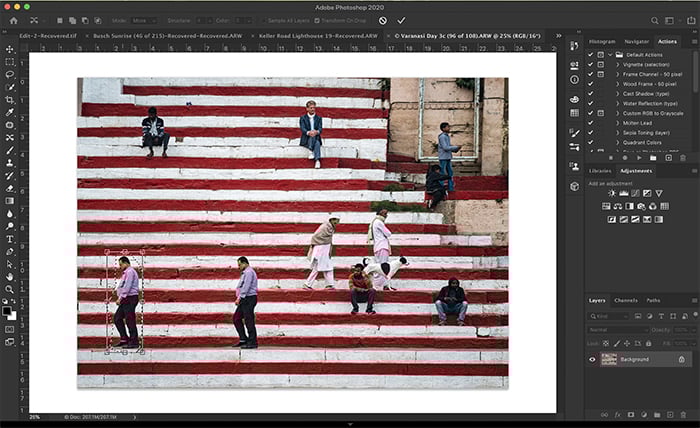Screen dimensions: 700x428
Task: Select the Eyedropper tool
Action: click(9, 112)
